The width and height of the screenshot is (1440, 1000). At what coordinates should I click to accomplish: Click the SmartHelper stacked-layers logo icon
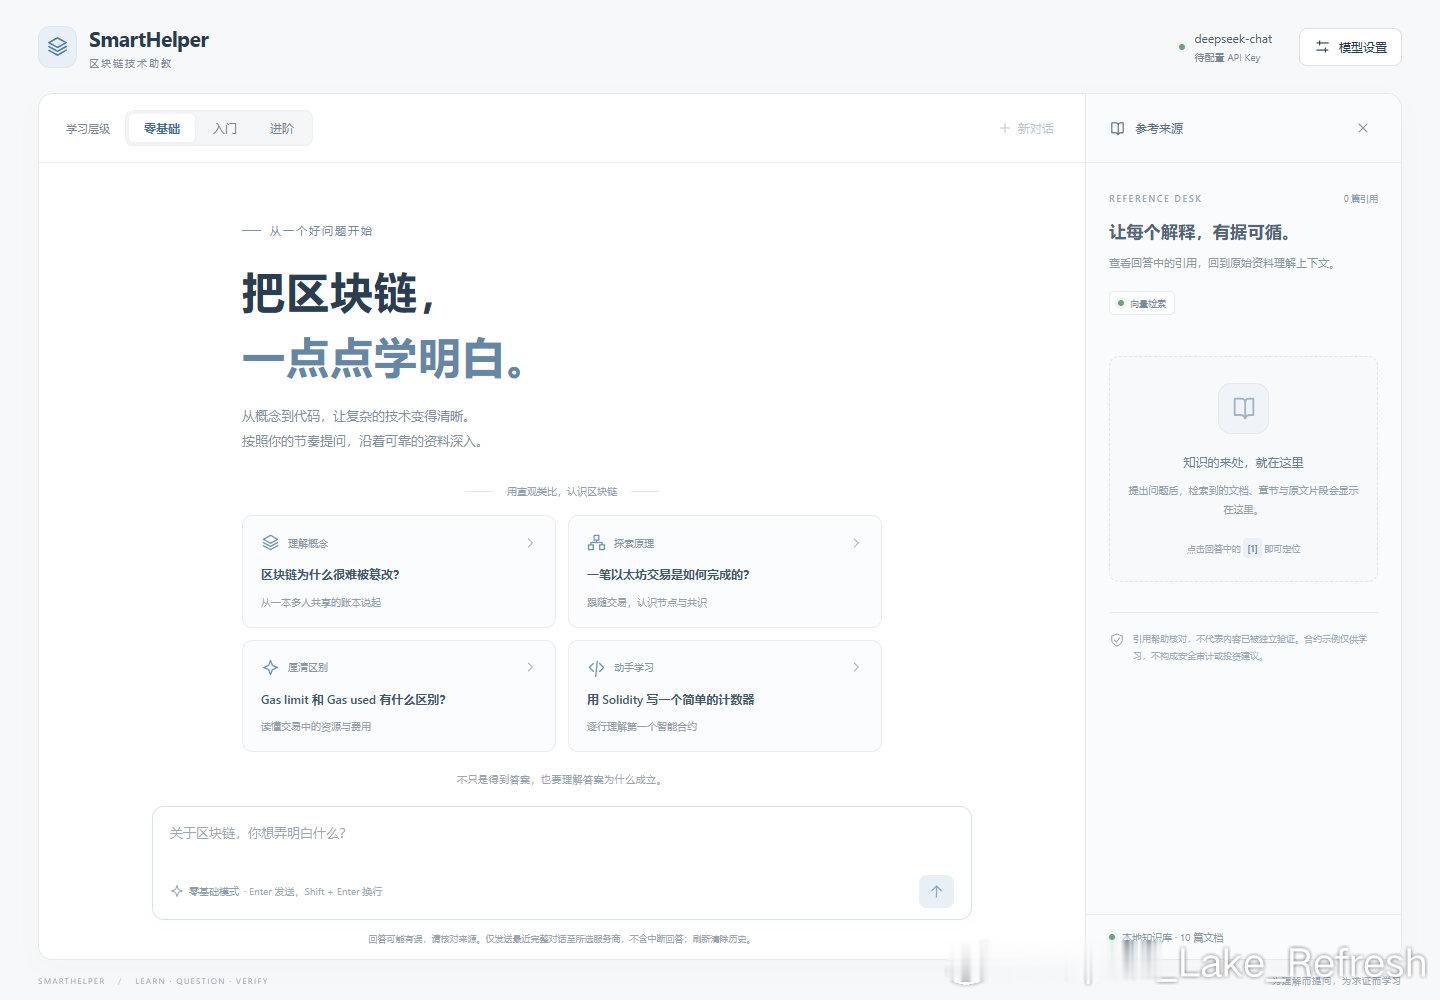pyautogui.click(x=57, y=47)
